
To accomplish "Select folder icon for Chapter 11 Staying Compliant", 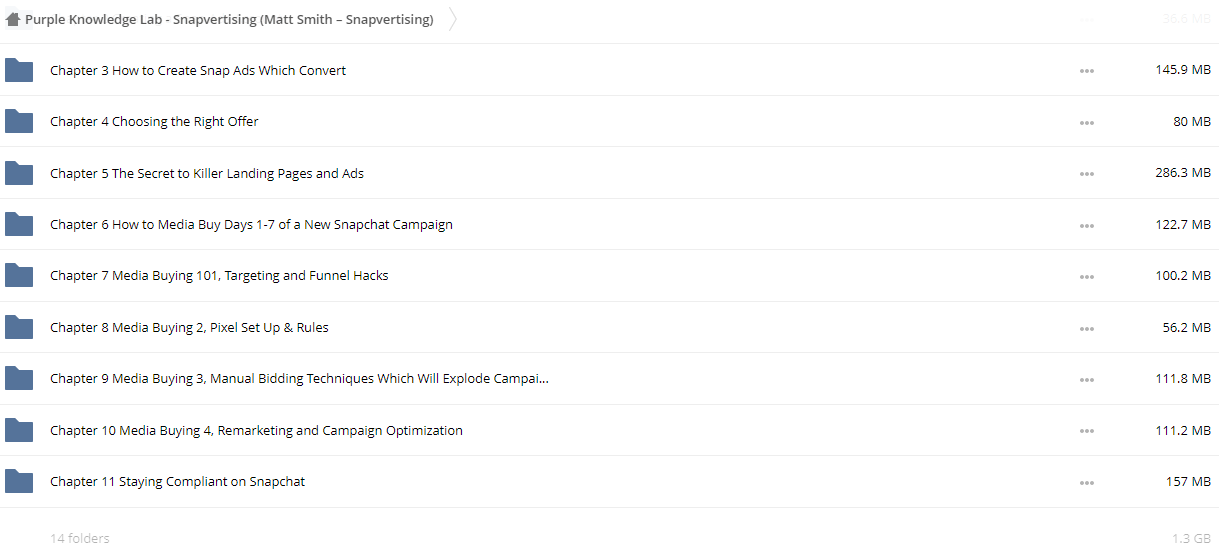I will (x=19, y=481).
